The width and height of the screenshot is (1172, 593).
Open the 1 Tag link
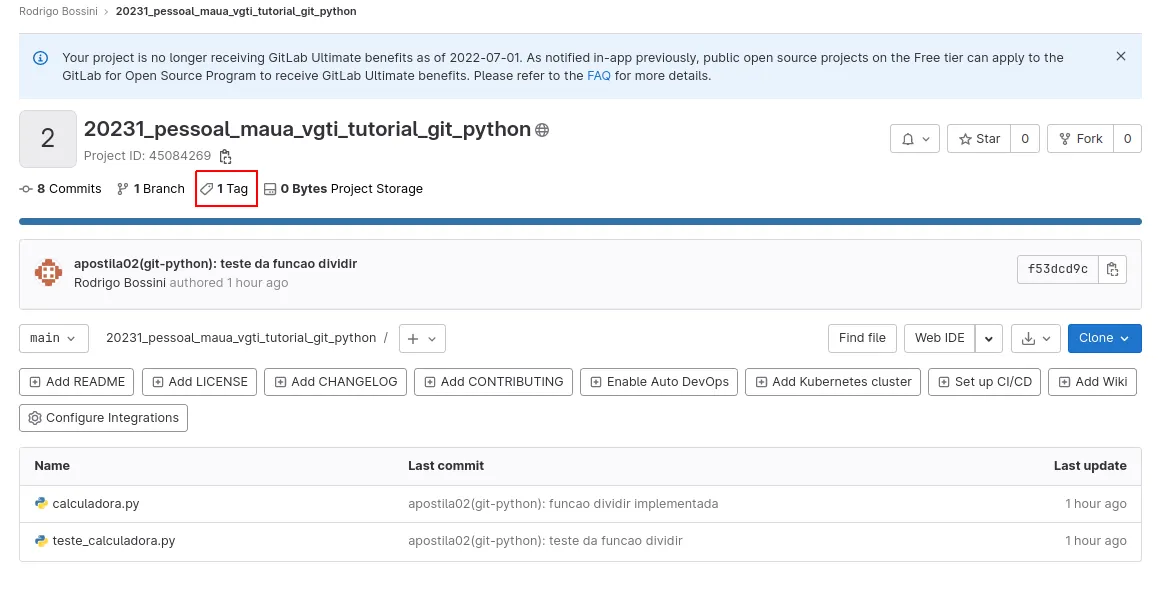click(x=224, y=189)
